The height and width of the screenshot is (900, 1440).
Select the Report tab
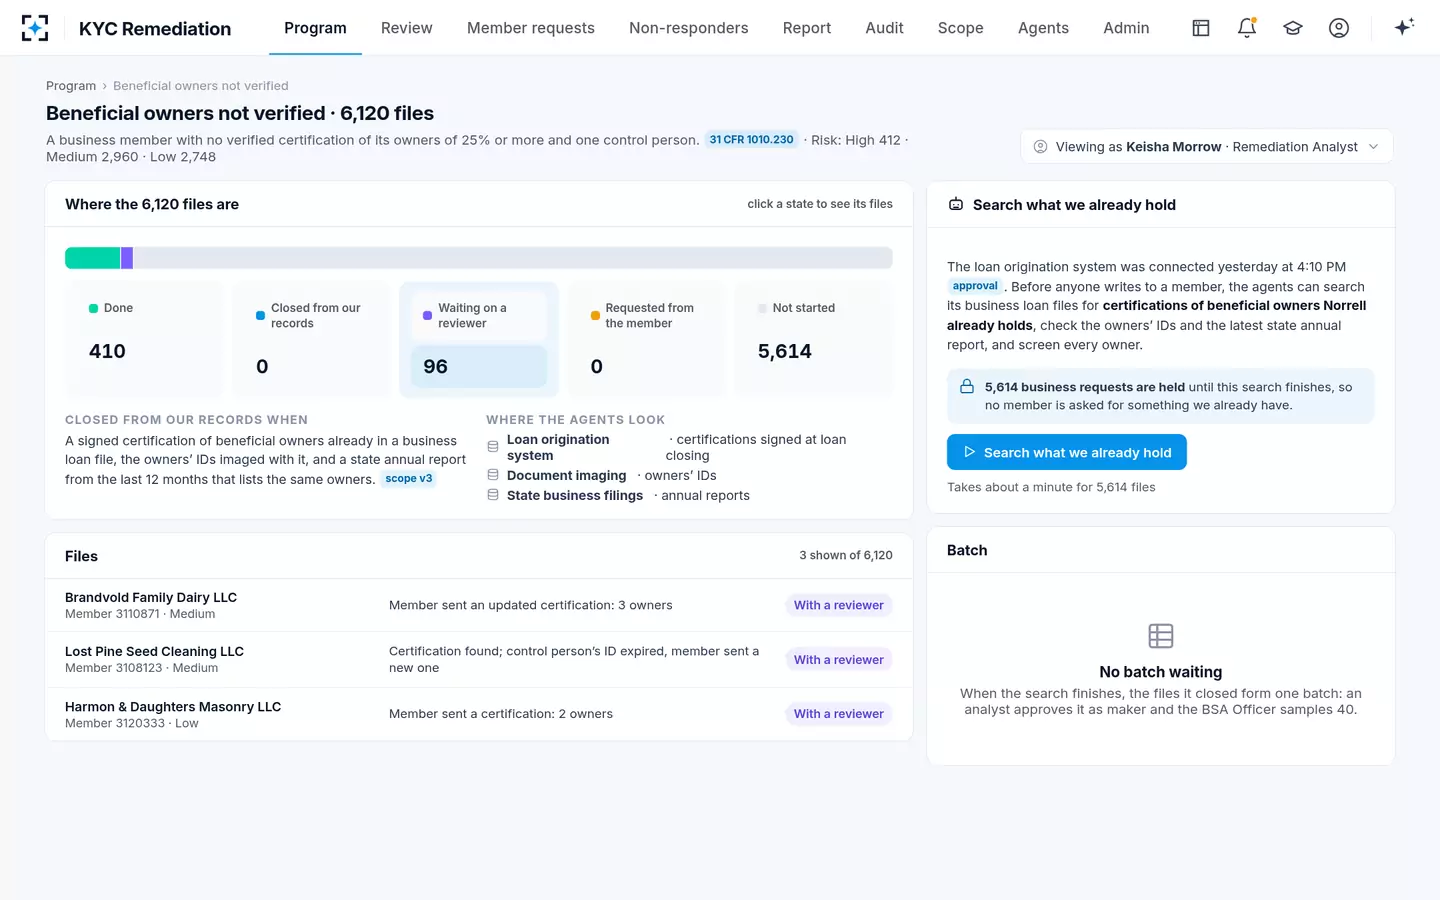(x=807, y=28)
